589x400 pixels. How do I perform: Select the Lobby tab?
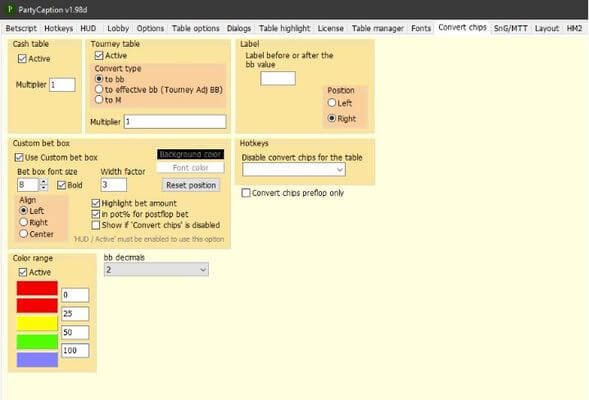point(118,29)
